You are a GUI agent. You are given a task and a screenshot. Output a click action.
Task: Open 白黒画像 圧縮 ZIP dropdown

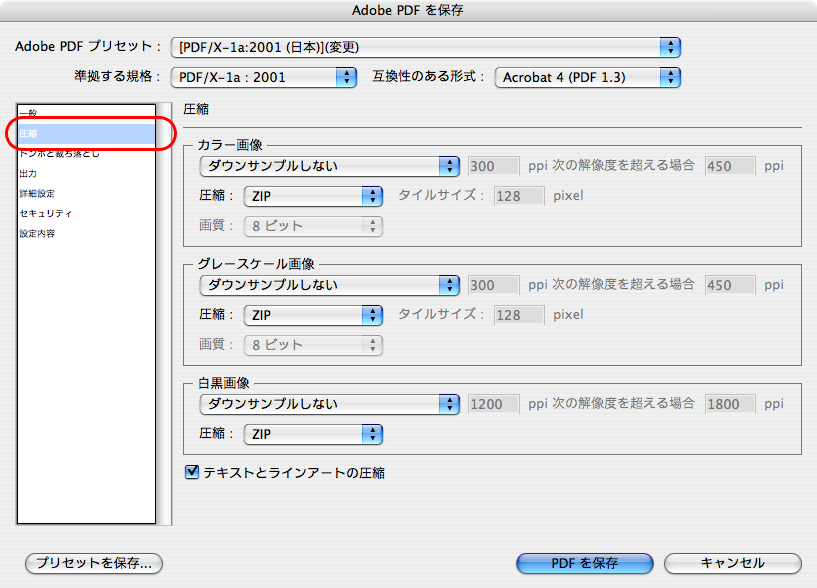313,434
